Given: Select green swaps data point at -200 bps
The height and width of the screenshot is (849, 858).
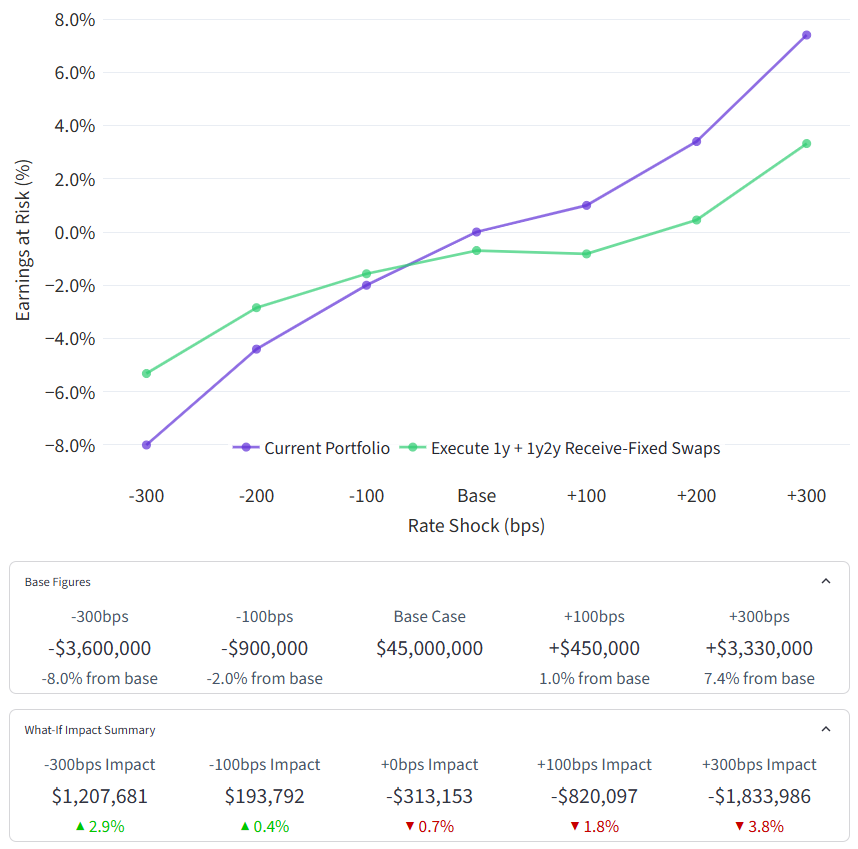Looking at the screenshot, I should (257, 308).
